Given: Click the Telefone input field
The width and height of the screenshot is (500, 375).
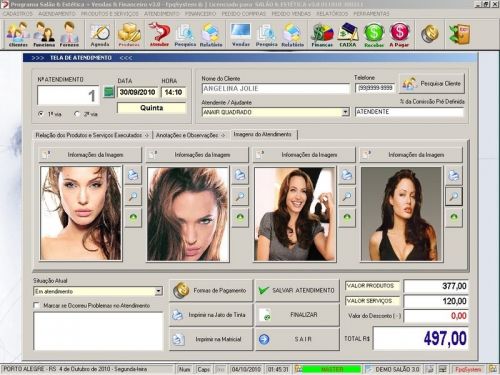Looking at the screenshot, I should click(375, 88).
